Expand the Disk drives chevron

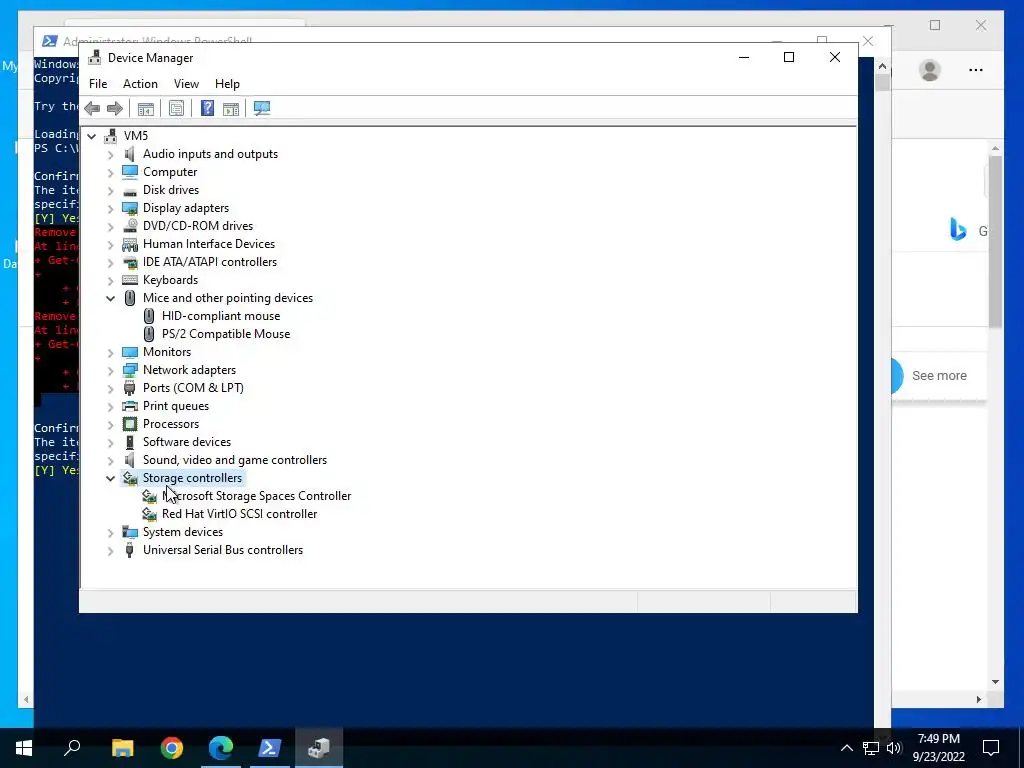[x=110, y=191]
